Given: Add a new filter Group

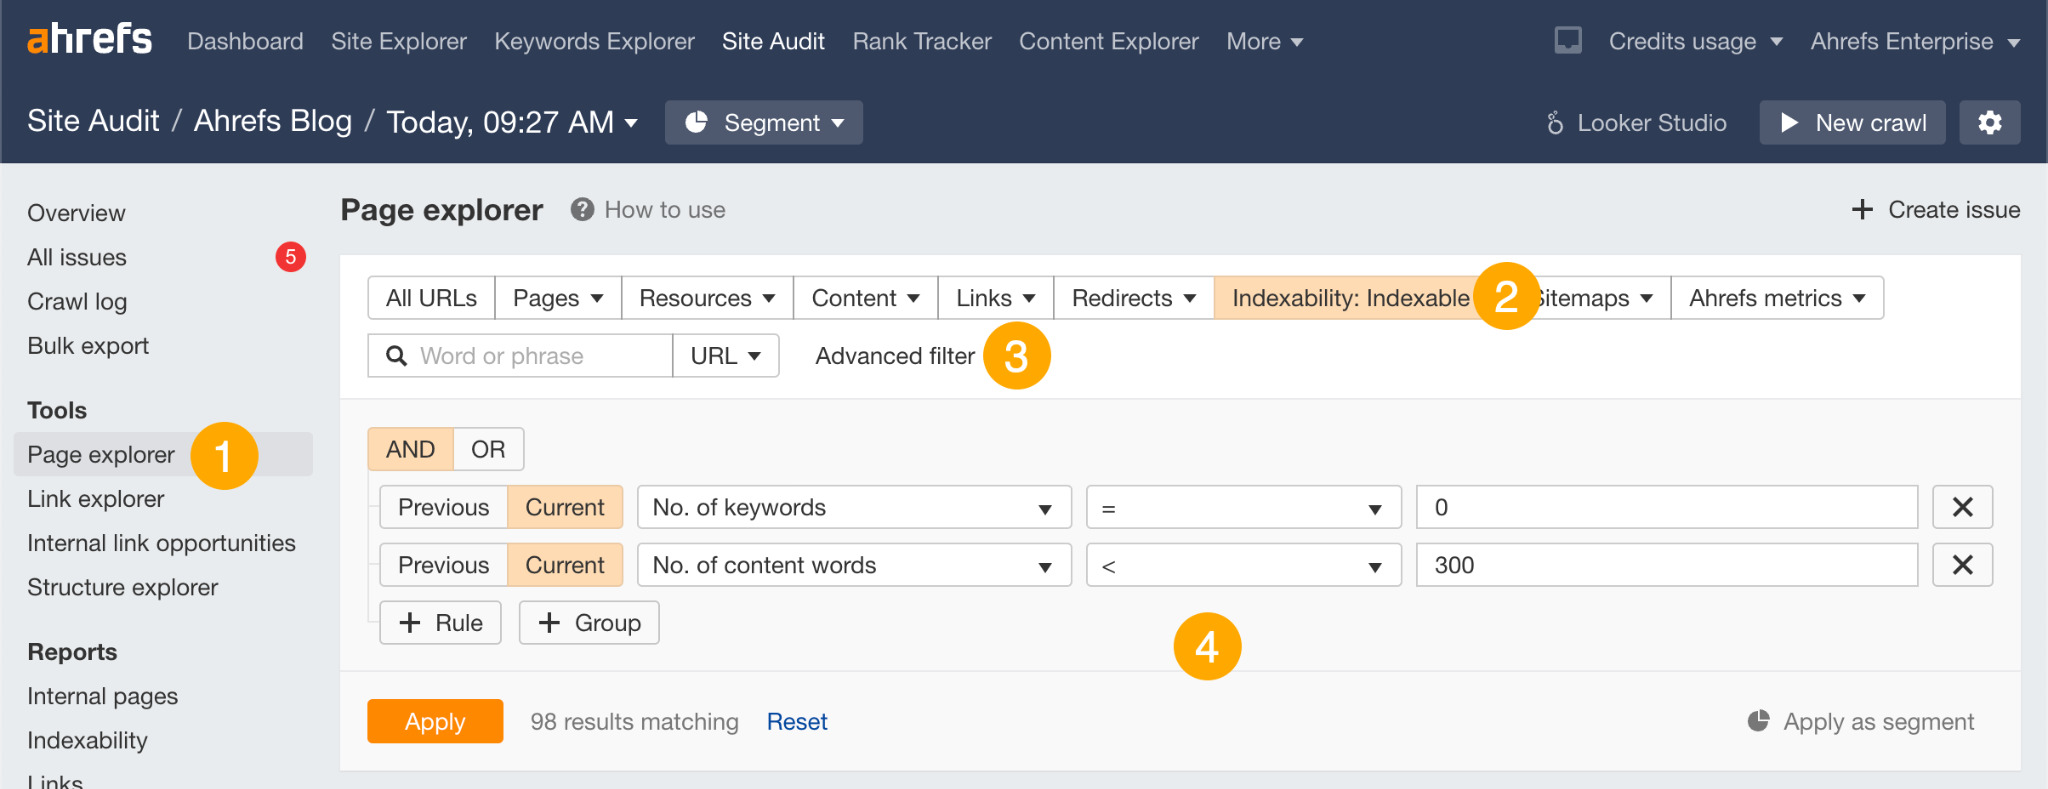Looking at the screenshot, I should (x=589, y=623).
